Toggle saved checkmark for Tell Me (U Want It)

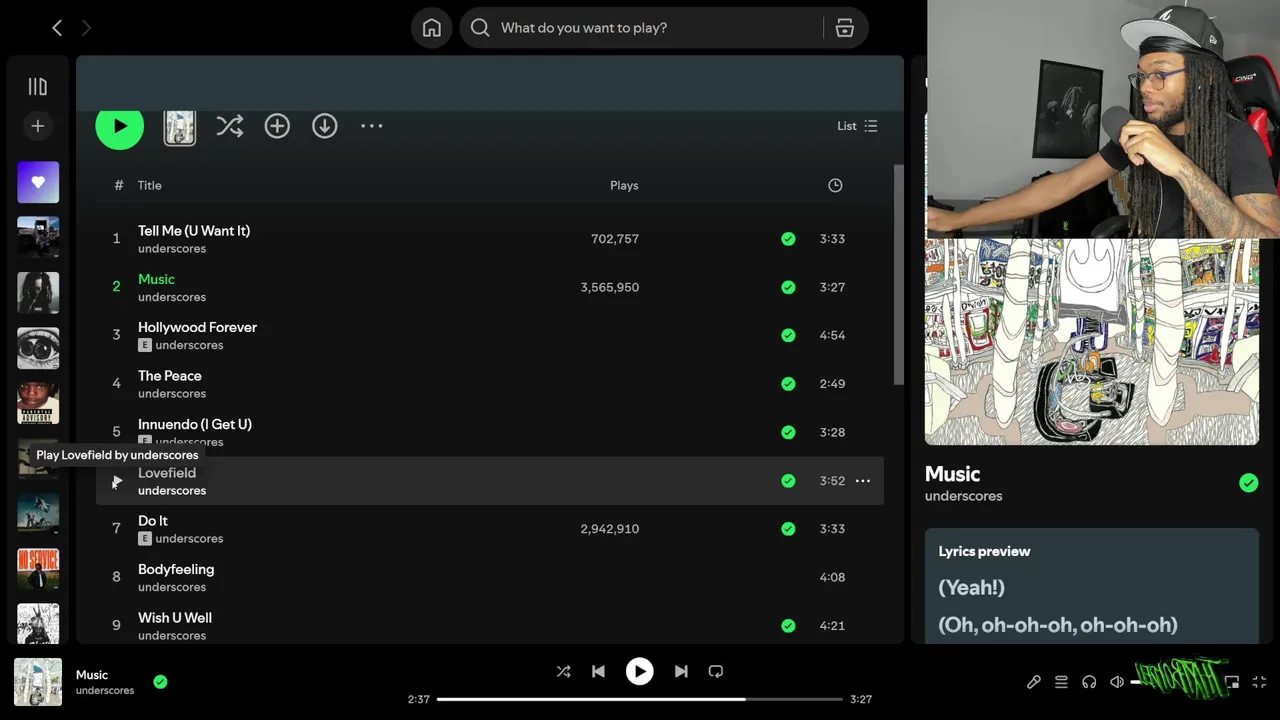[x=788, y=239]
